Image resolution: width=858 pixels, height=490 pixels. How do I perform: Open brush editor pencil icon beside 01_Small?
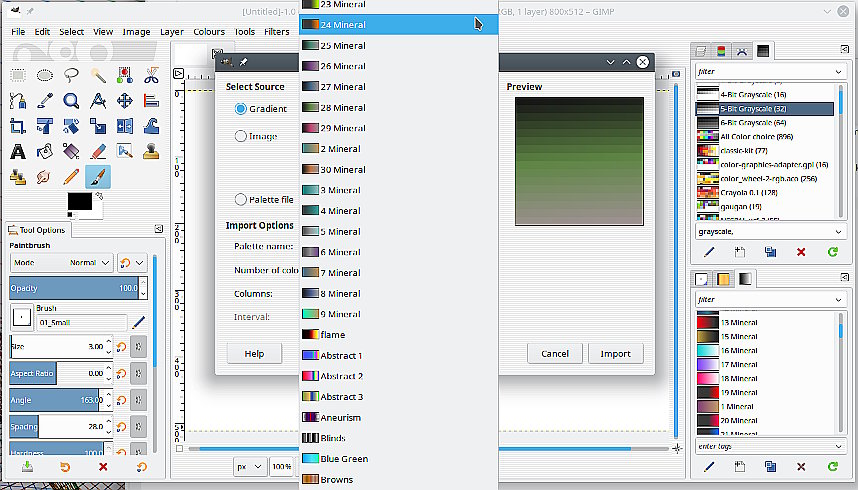coord(139,322)
